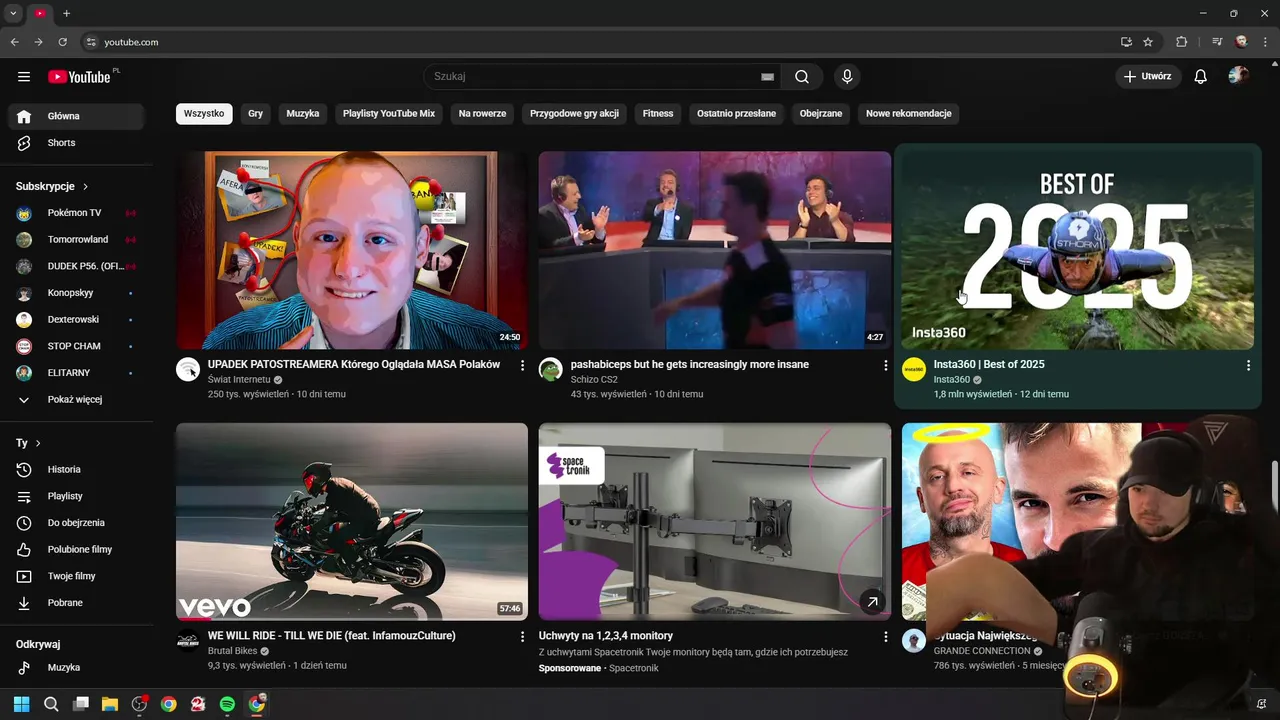This screenshot has width=1280, height=720.
Task: Select the Obejrzane chip
Action: click(x=821, y=114)
